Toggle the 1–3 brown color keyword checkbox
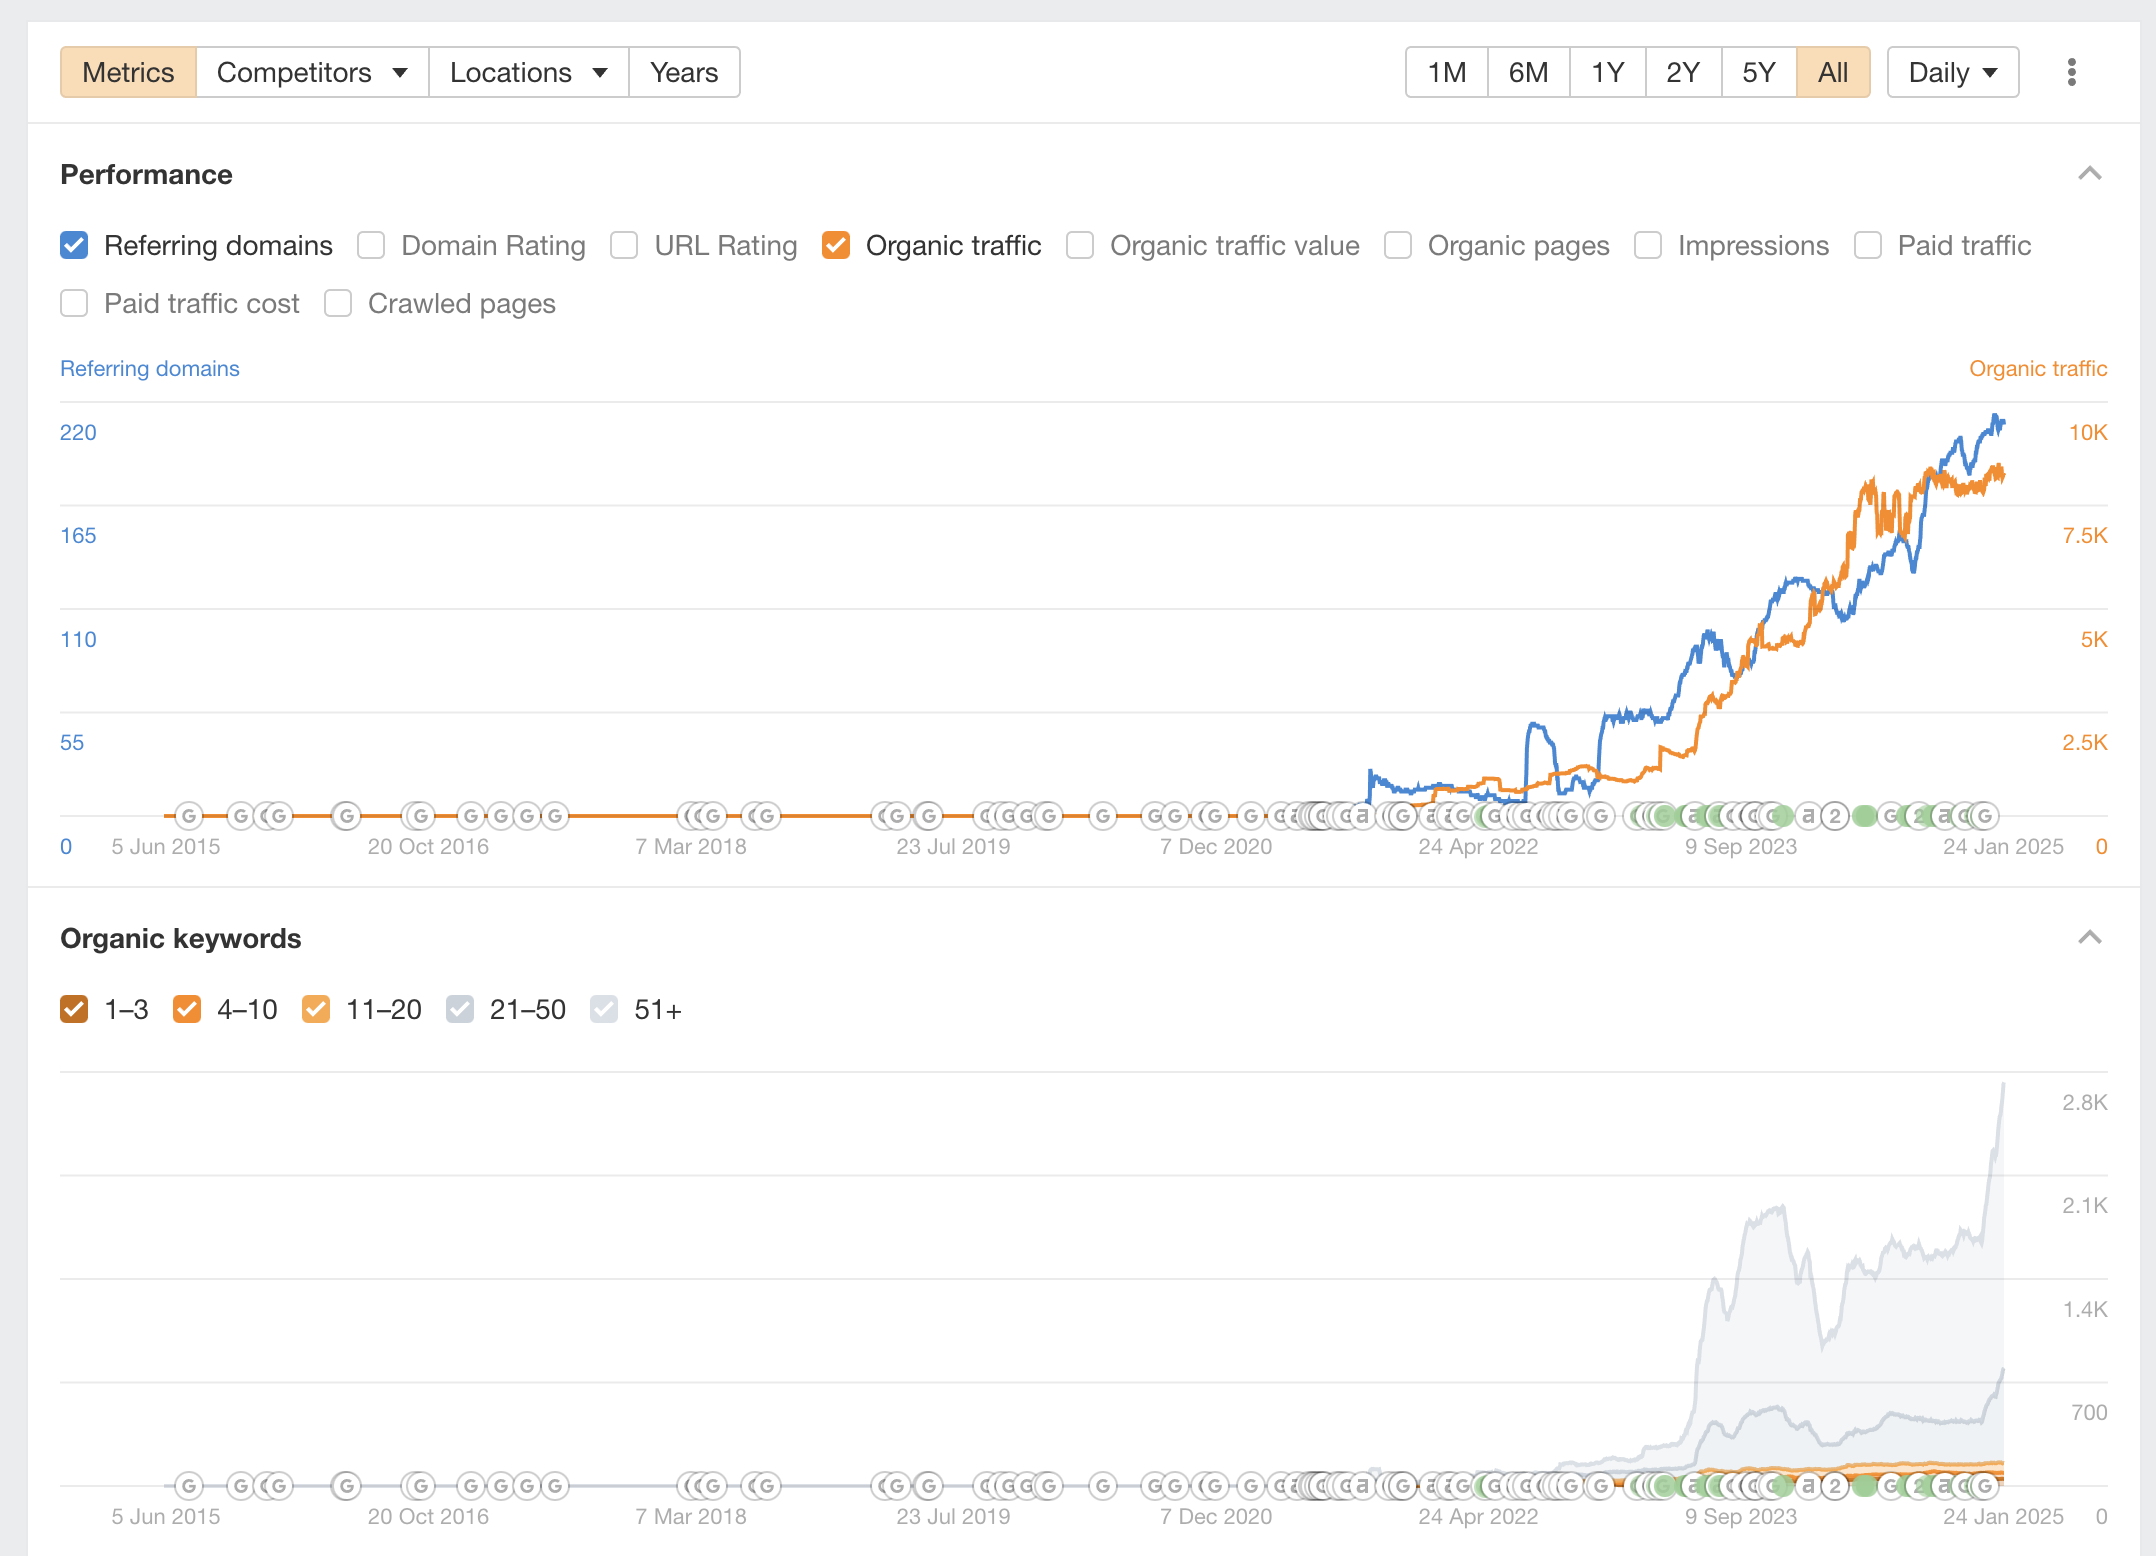The height and width of the screenshot is (1556, 2156). [x=75, y=1009]
